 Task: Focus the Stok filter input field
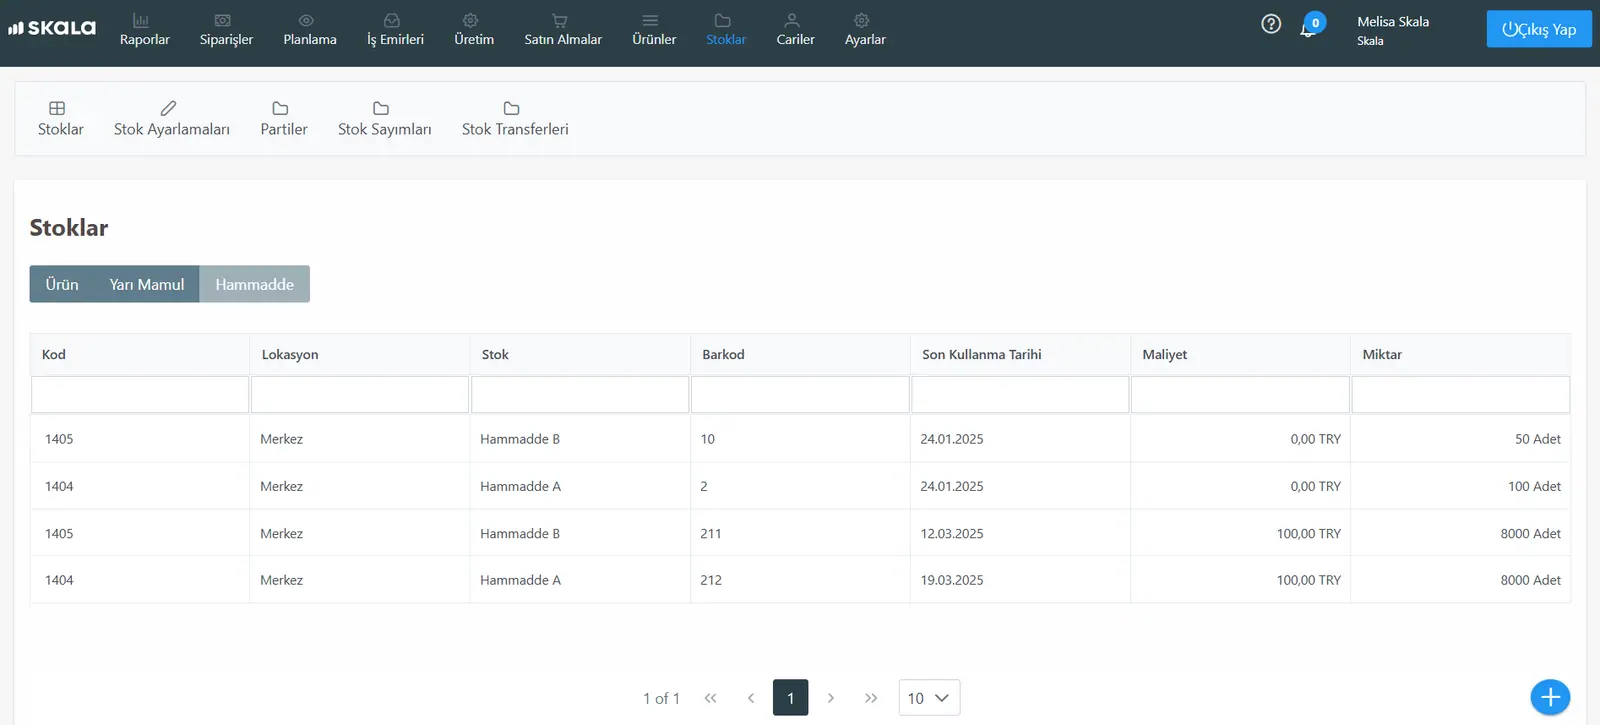click(x=580, y=395)
